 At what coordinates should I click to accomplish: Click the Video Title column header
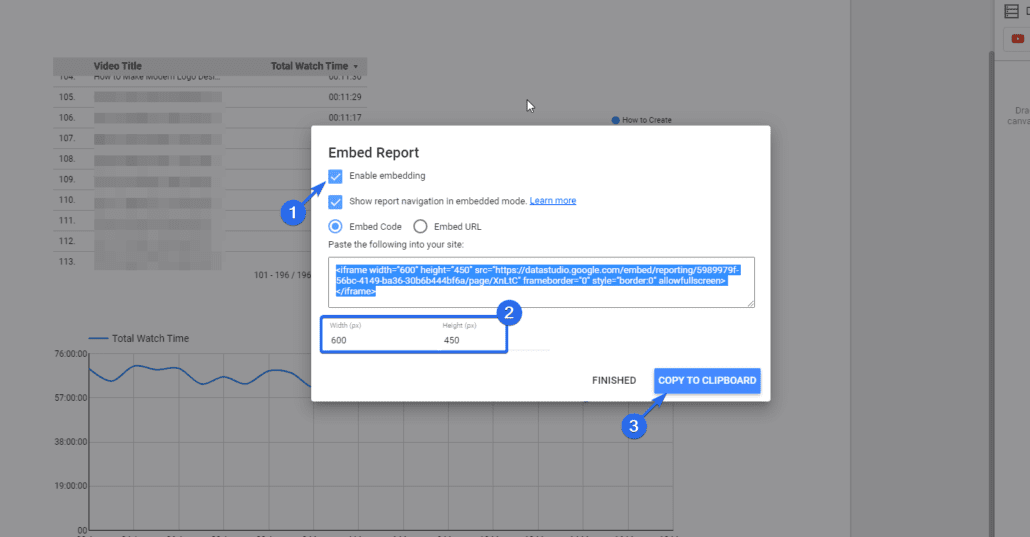tap(118, 66)
